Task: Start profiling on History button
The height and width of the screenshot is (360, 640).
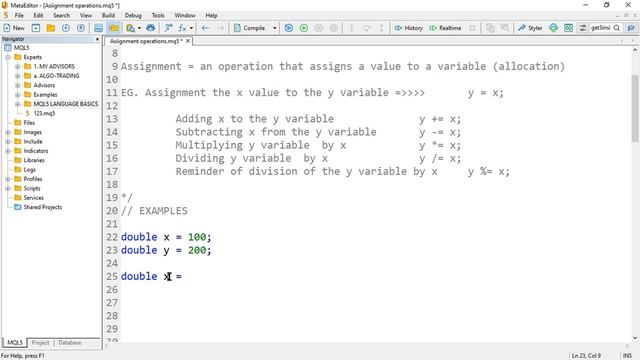Action: [x=409, y=28]
